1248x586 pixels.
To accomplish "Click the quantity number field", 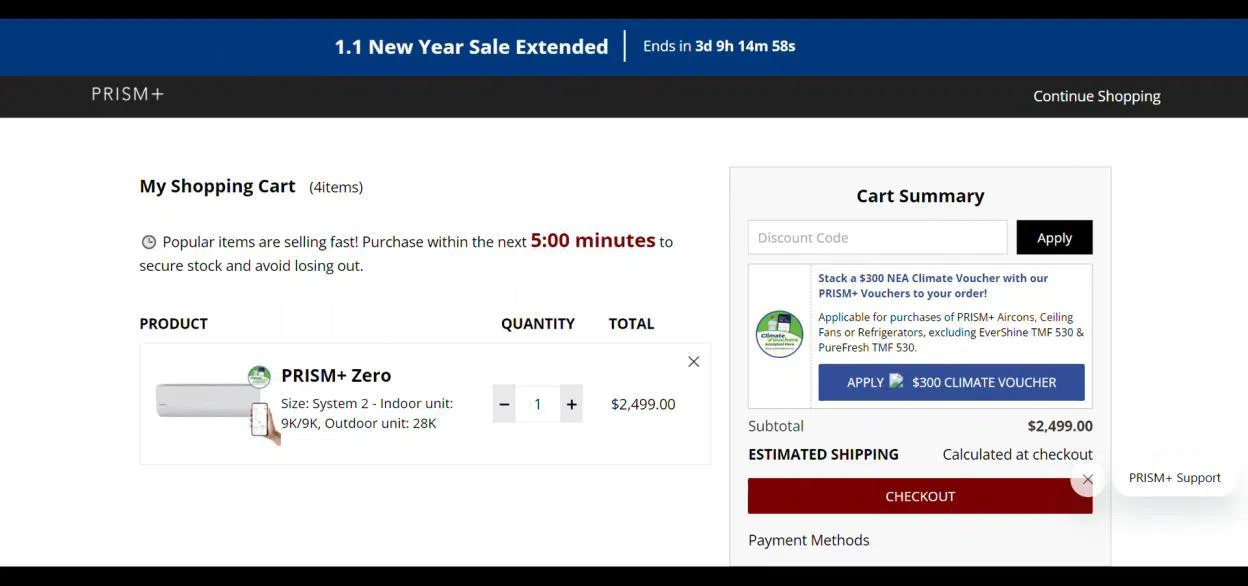I will (537, 404).
